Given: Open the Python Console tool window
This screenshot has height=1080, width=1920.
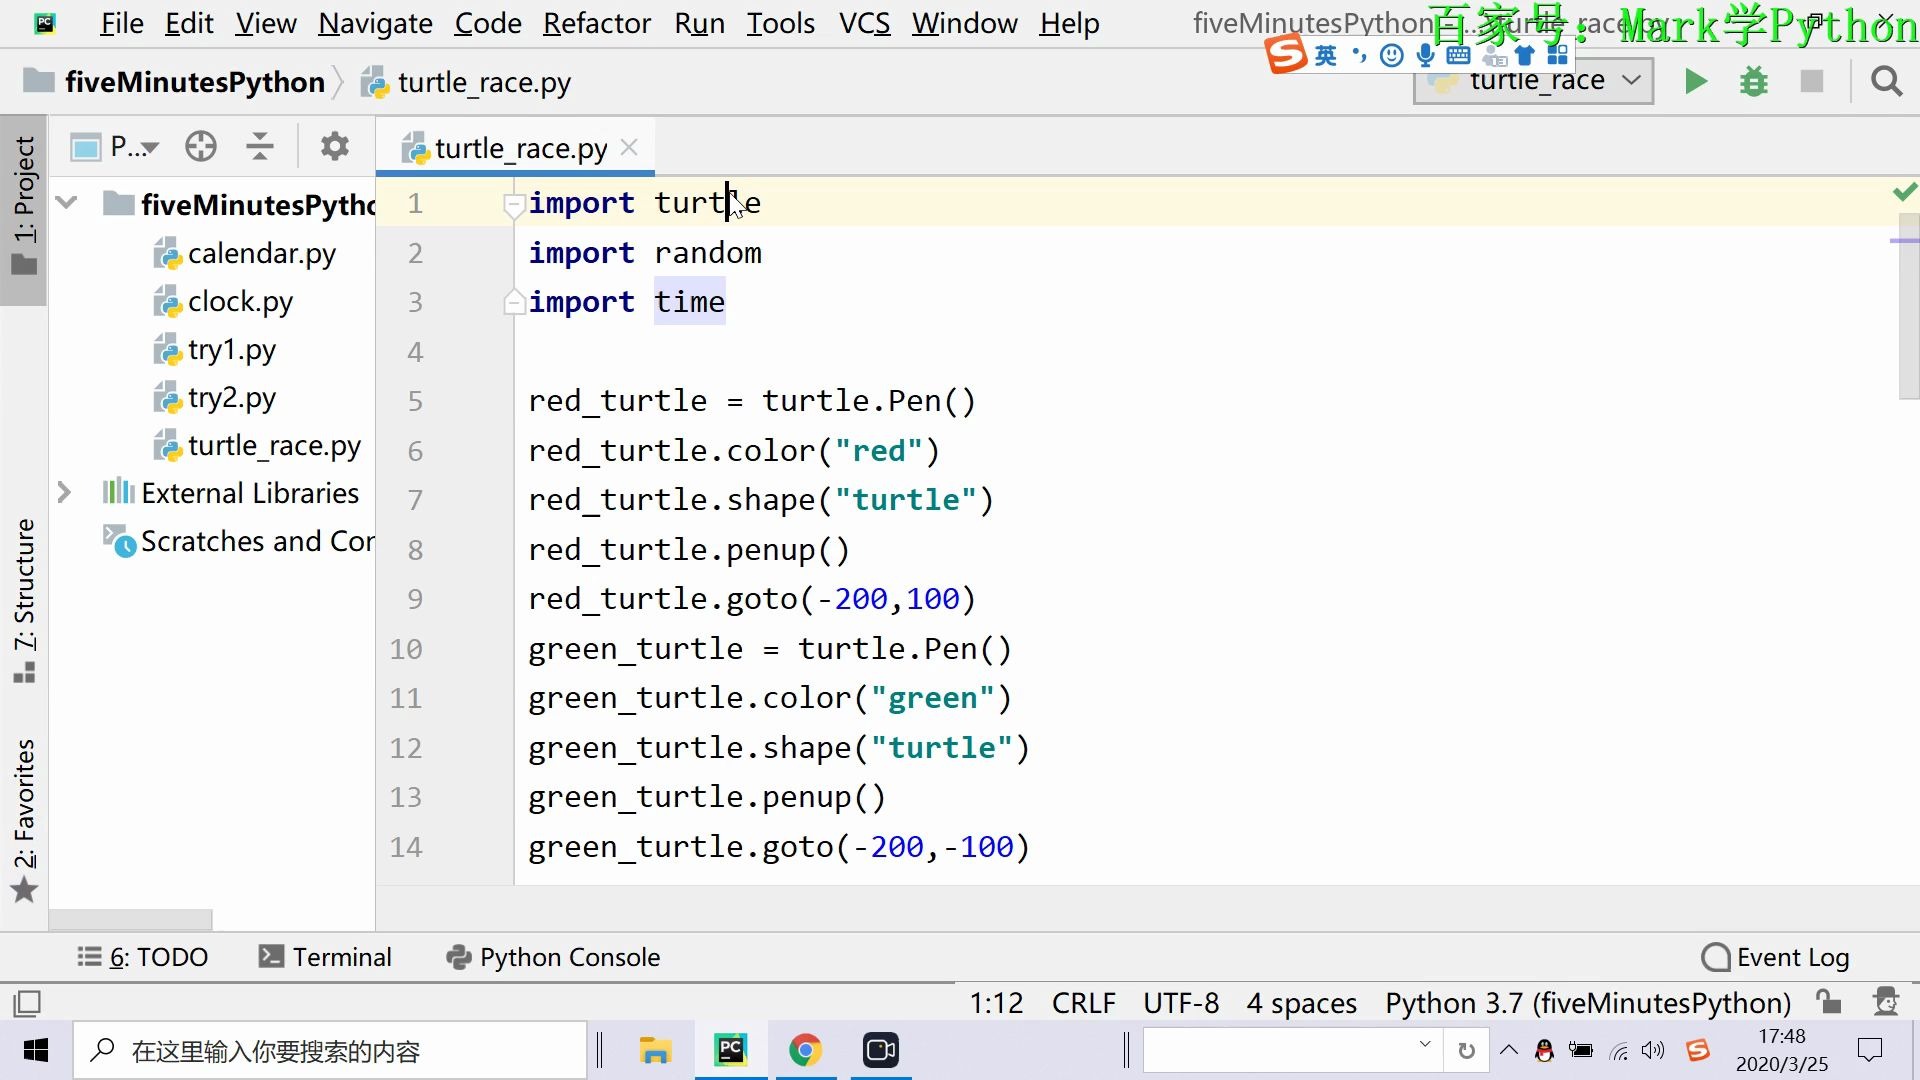Looking at the screenshot, I should [553, 956].
